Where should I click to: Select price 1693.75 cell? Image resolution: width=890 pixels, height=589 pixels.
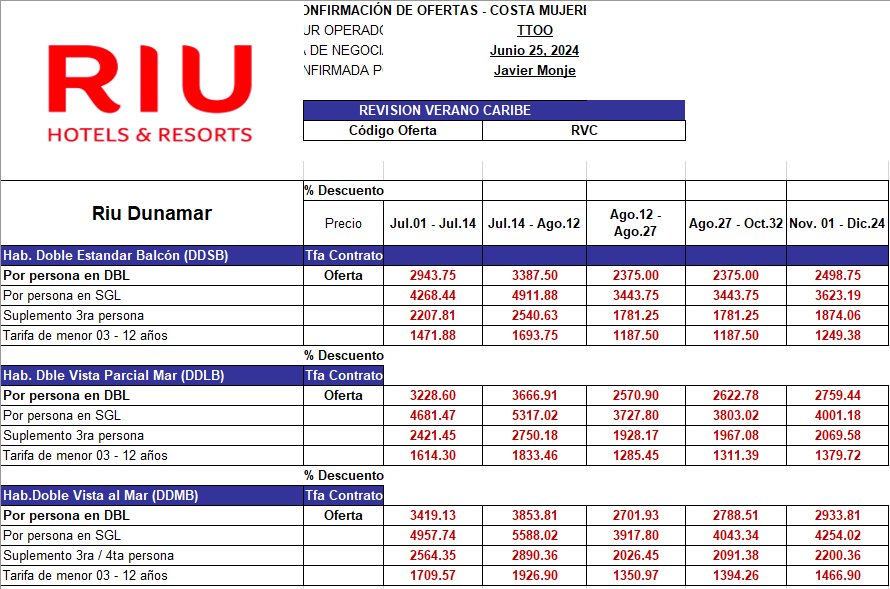click(534, 335)
